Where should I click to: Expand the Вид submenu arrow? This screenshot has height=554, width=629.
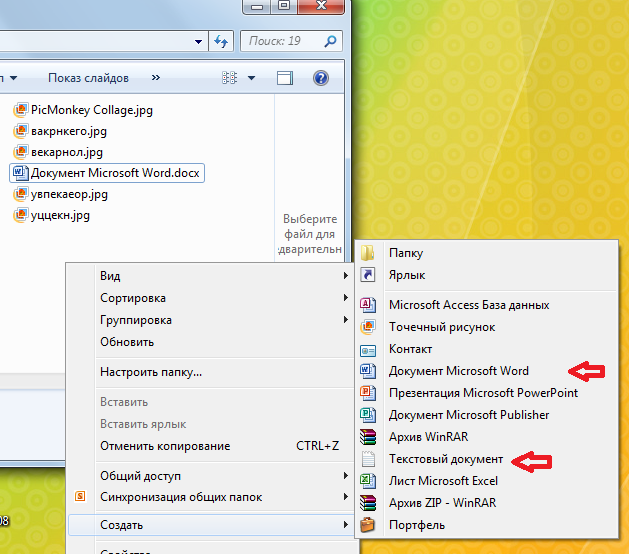coord(345,276)
